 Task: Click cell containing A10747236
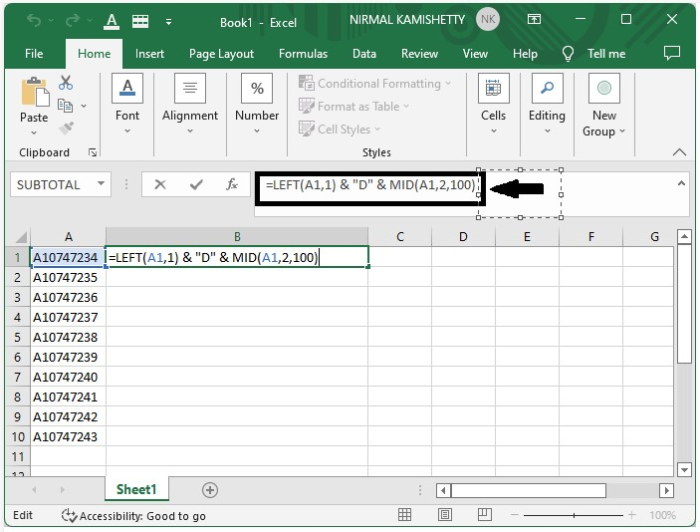pos(68,297)
